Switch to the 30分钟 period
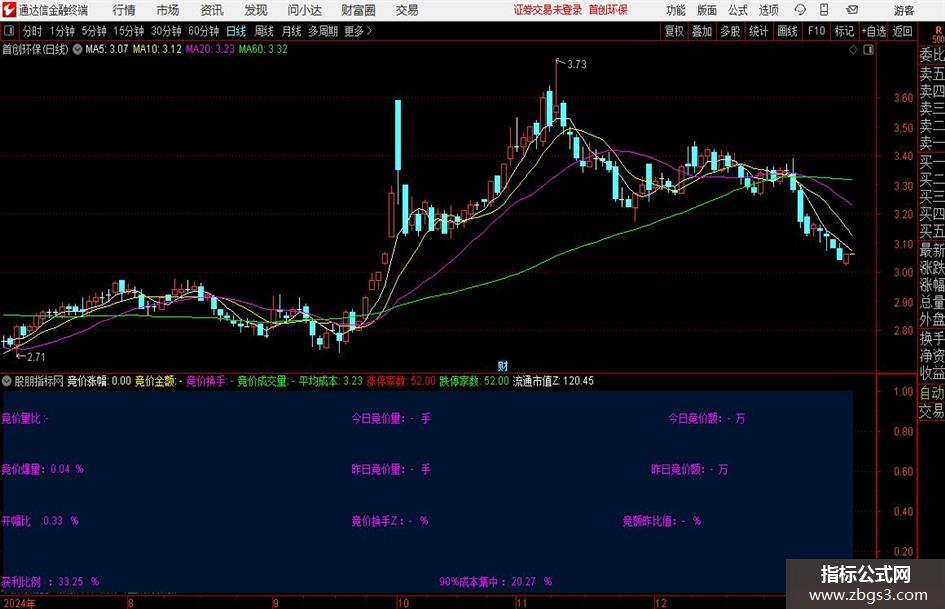Image resolution: width=945 pixels, height=609 pixels. [x=166, y=31]
